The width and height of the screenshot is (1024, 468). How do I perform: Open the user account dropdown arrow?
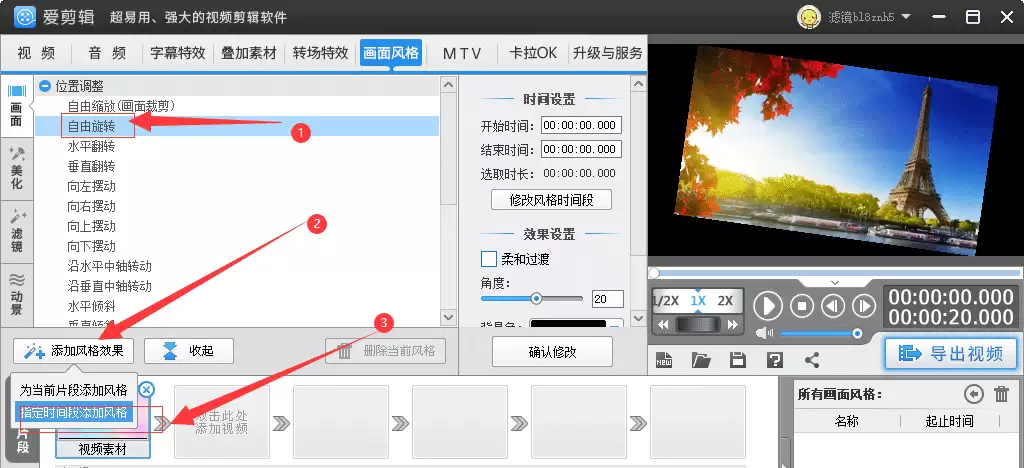click(906, 16)
